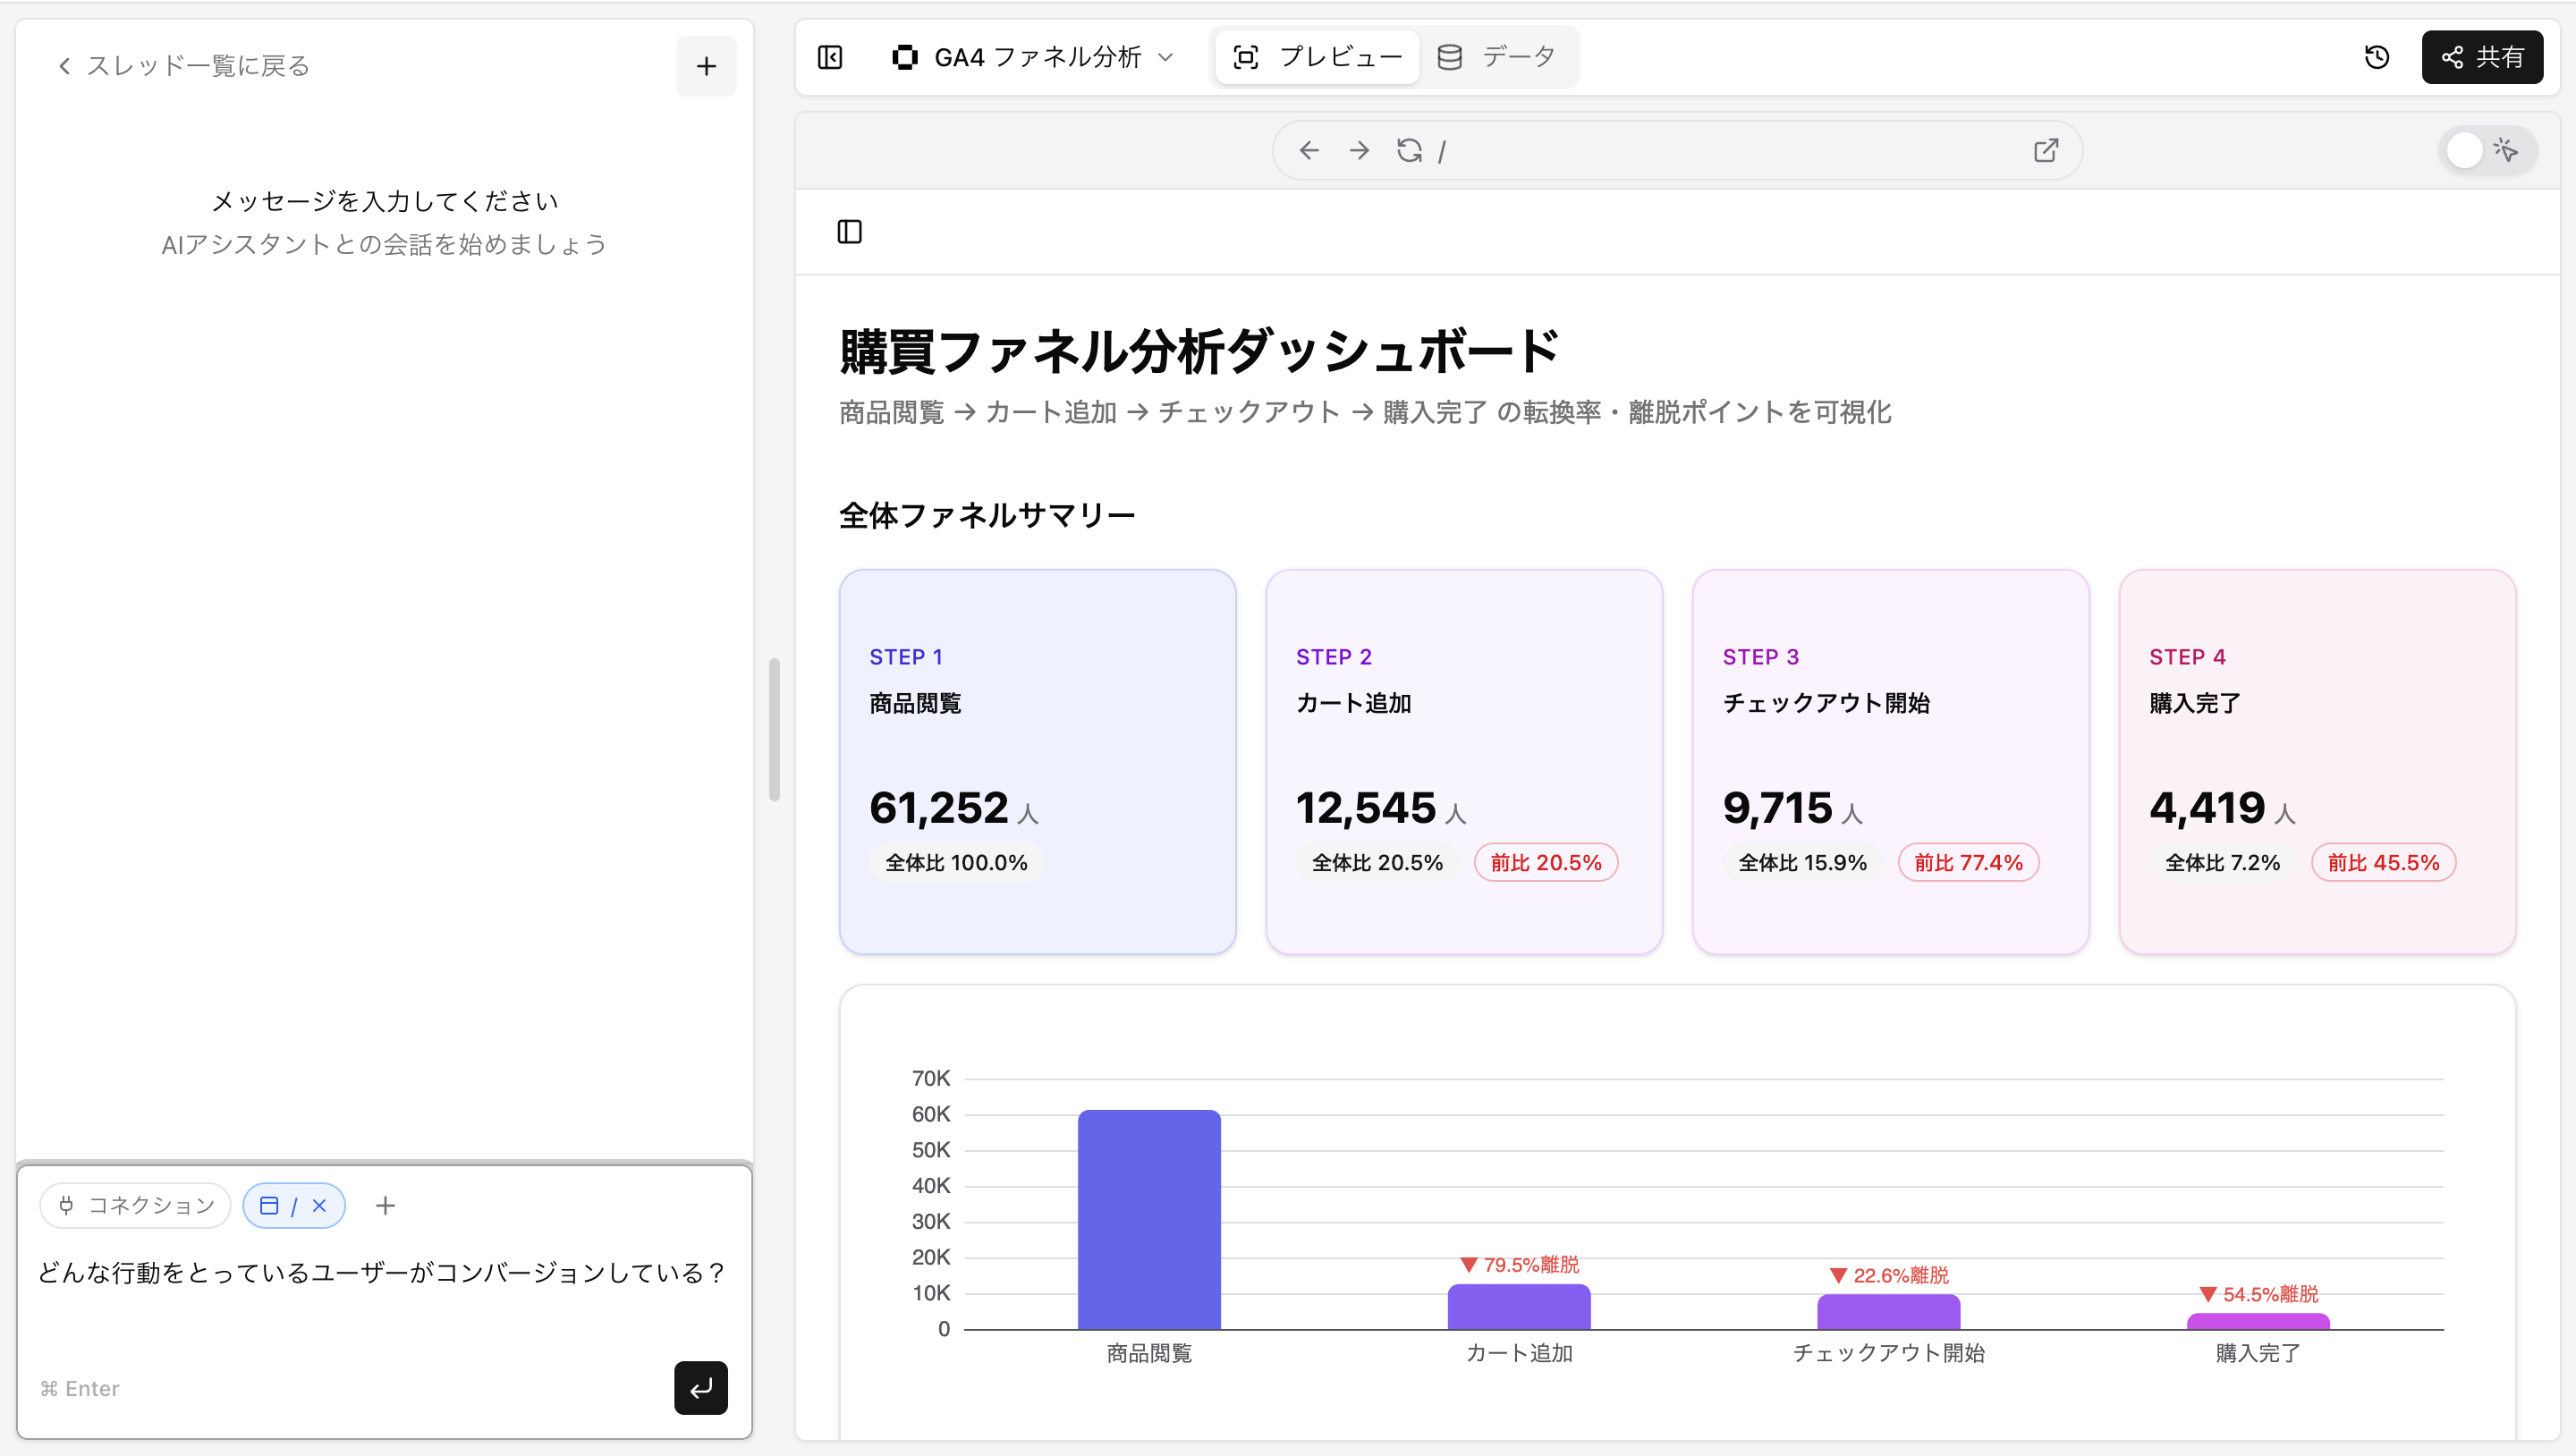Collapse the left chat panel icon

(x=830, y=57)
